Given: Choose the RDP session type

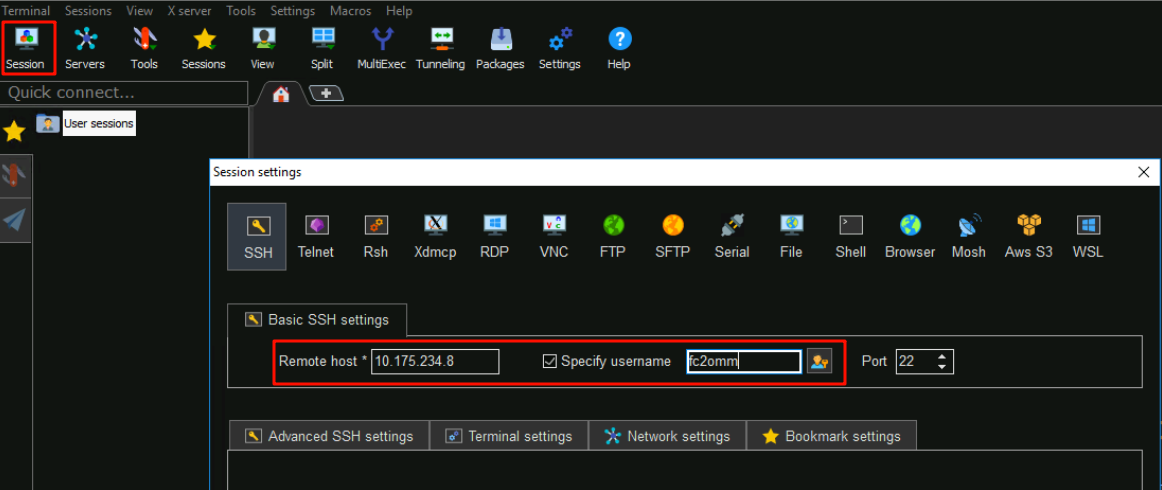Looking at the screenshot, I should 494,237.
